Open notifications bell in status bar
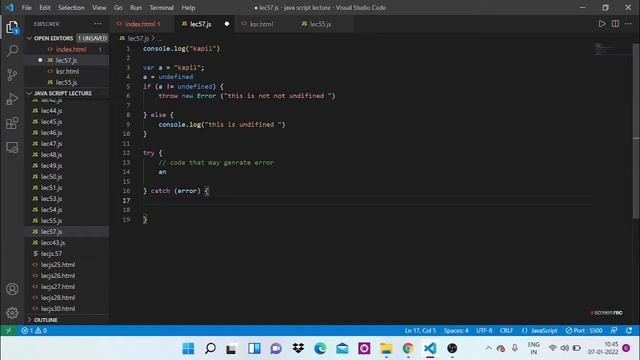 tap(629, 330)
